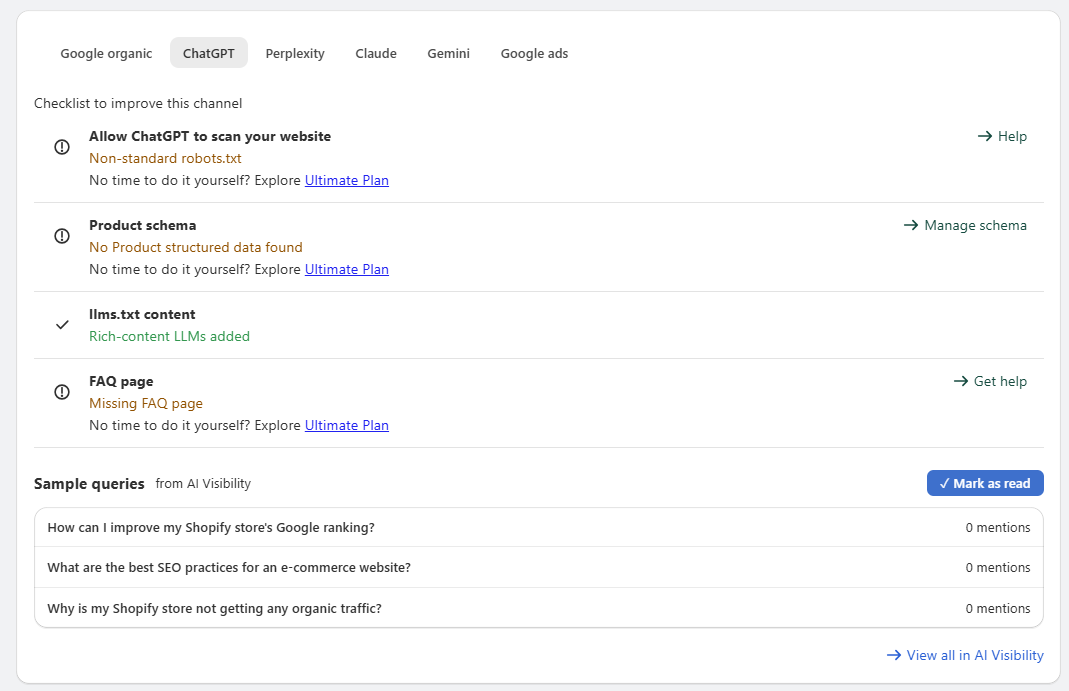
Task: Open Ultimate Plan link under robots.txt
Action: 346,181
